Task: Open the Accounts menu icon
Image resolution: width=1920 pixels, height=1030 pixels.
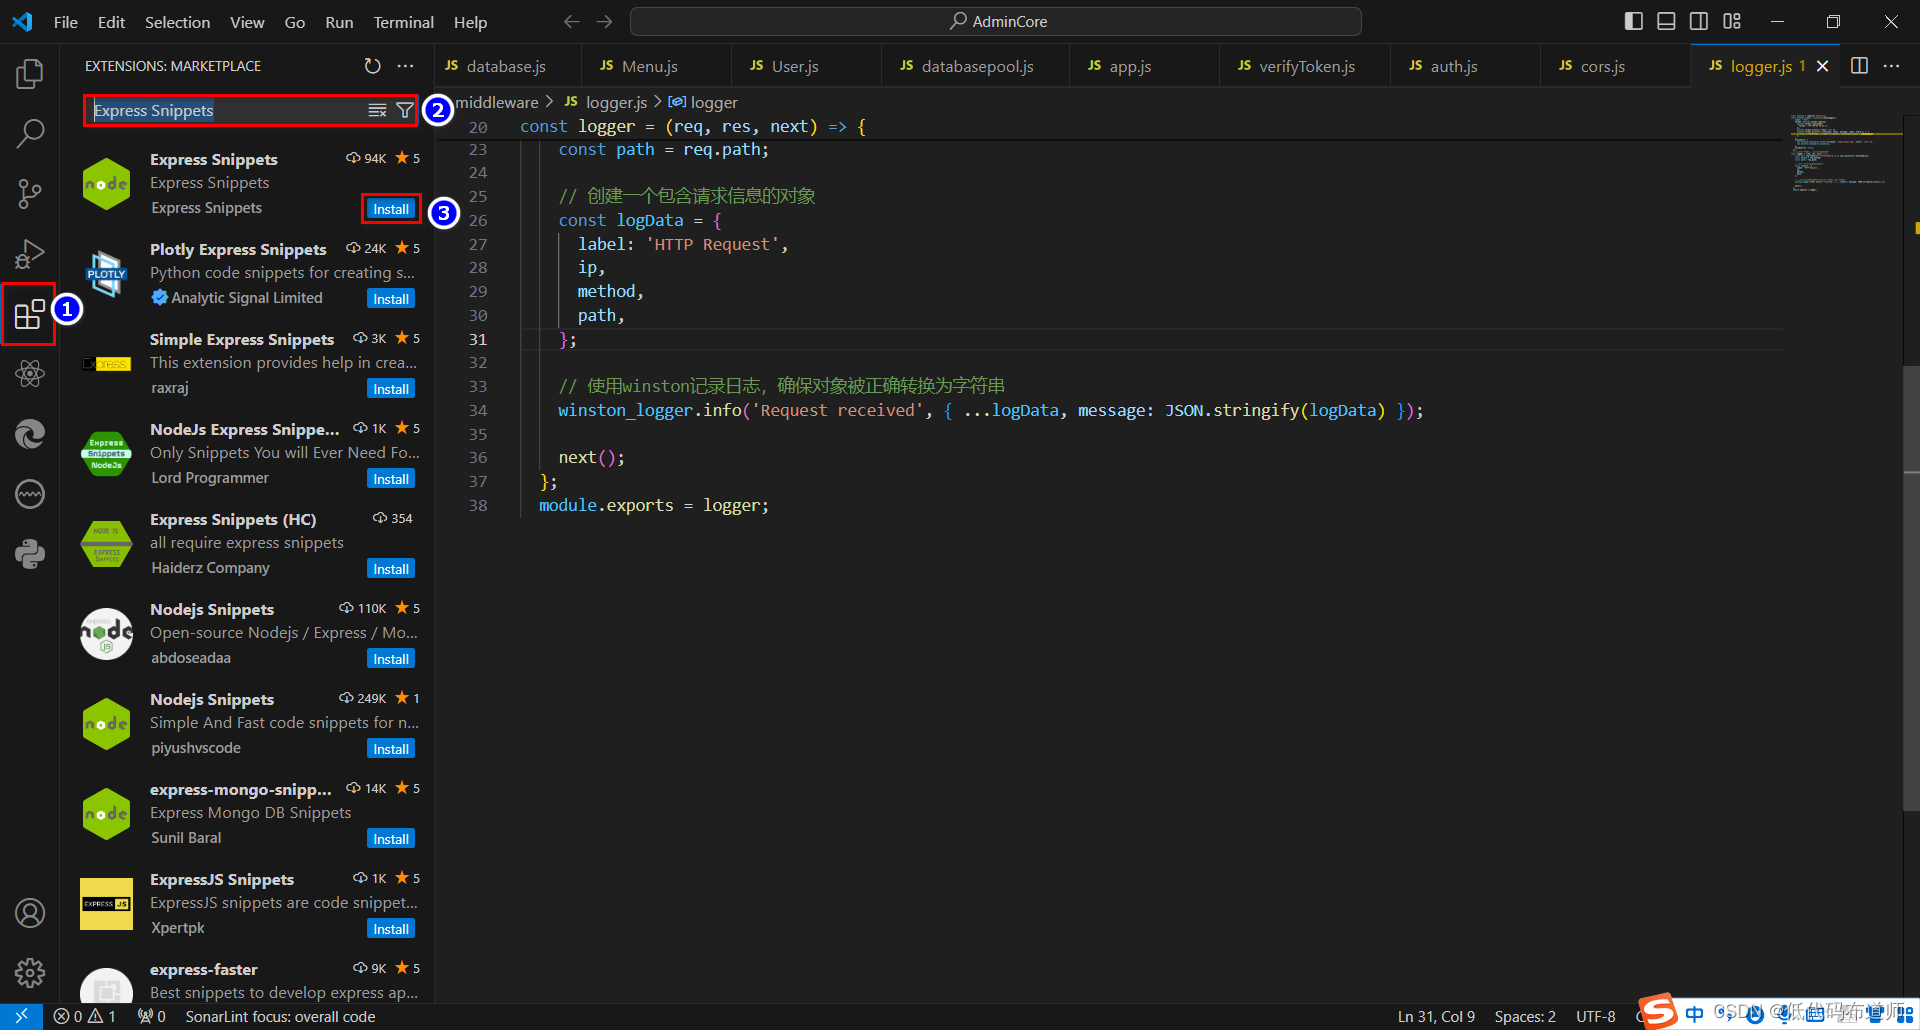Action: click(30, 913)
